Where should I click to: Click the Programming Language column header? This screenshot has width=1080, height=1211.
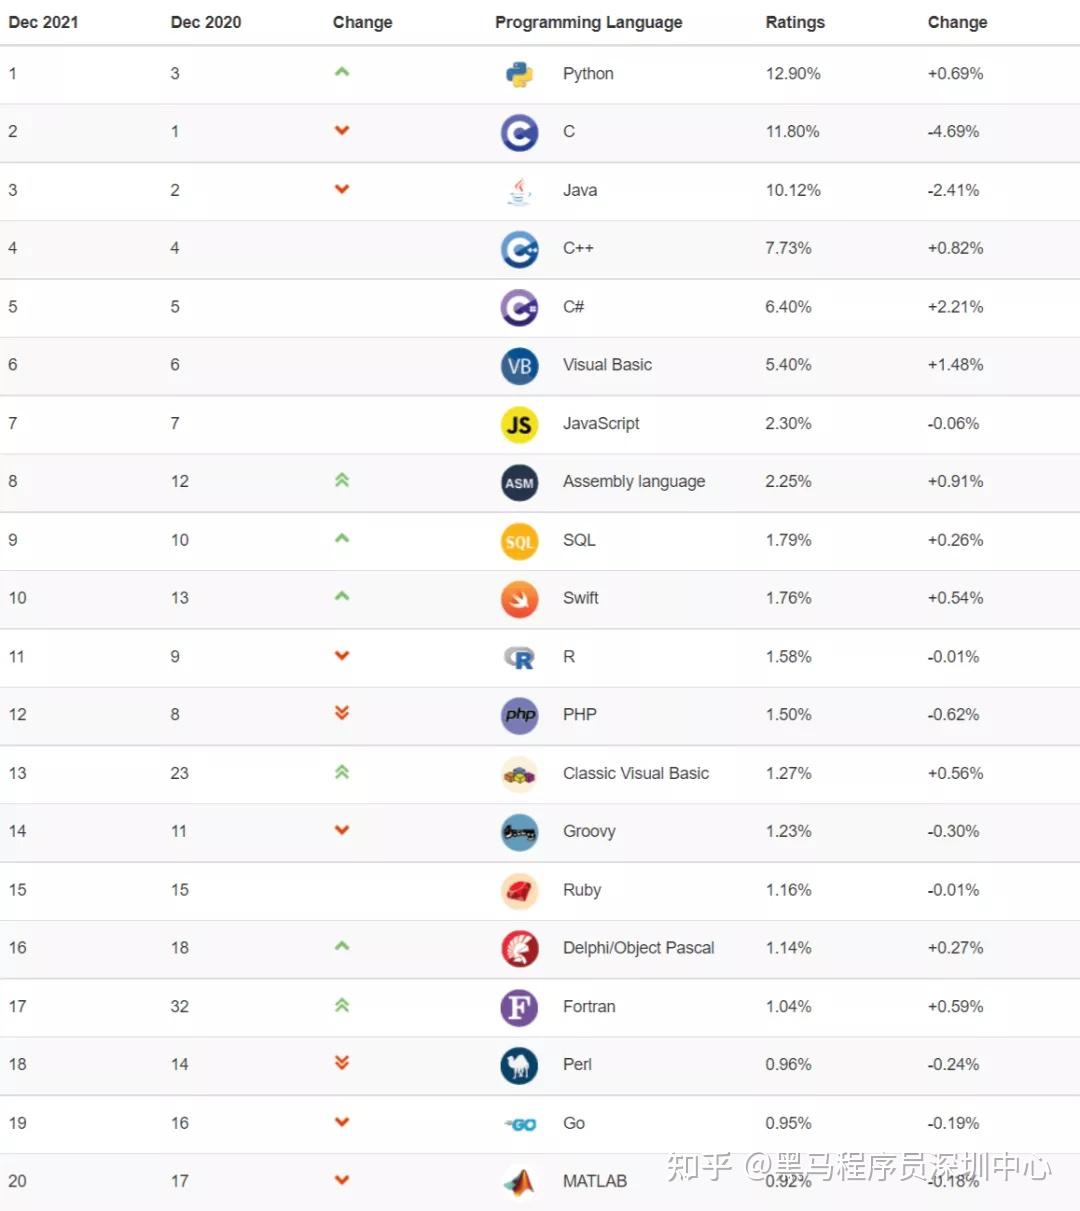point(588,22)
